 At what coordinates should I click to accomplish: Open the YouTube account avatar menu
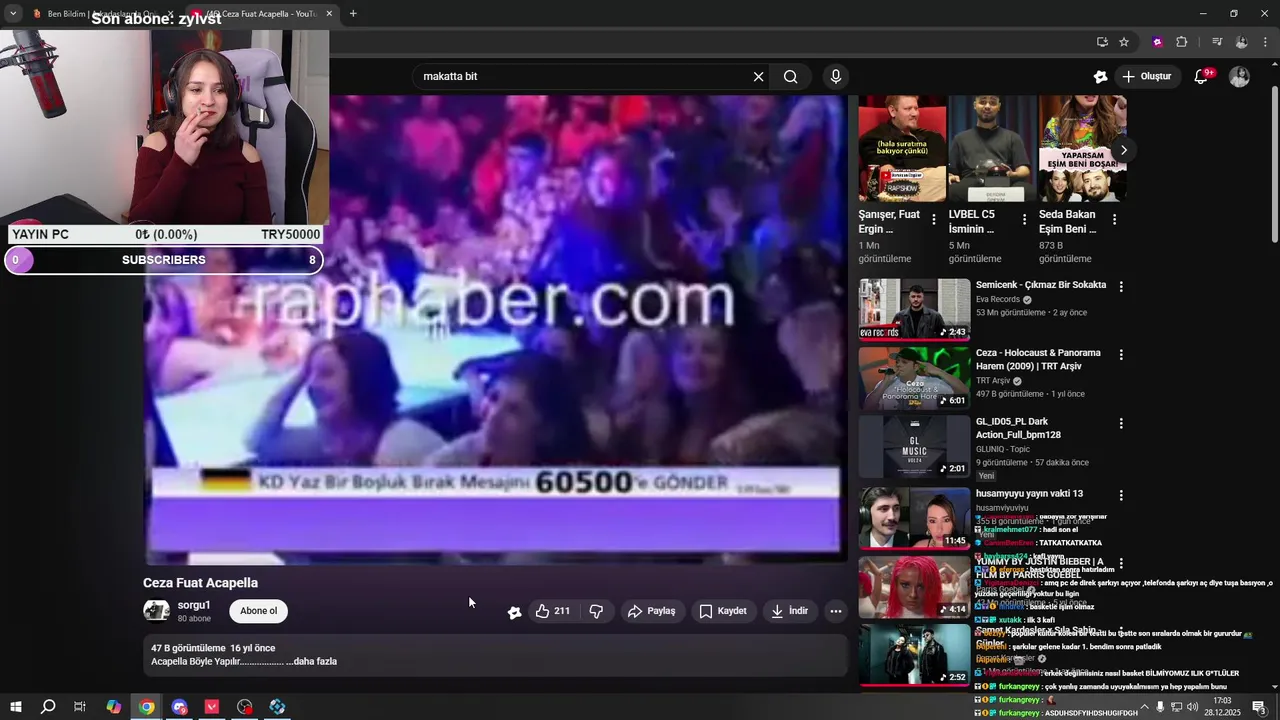click(x=1239, y=76)
